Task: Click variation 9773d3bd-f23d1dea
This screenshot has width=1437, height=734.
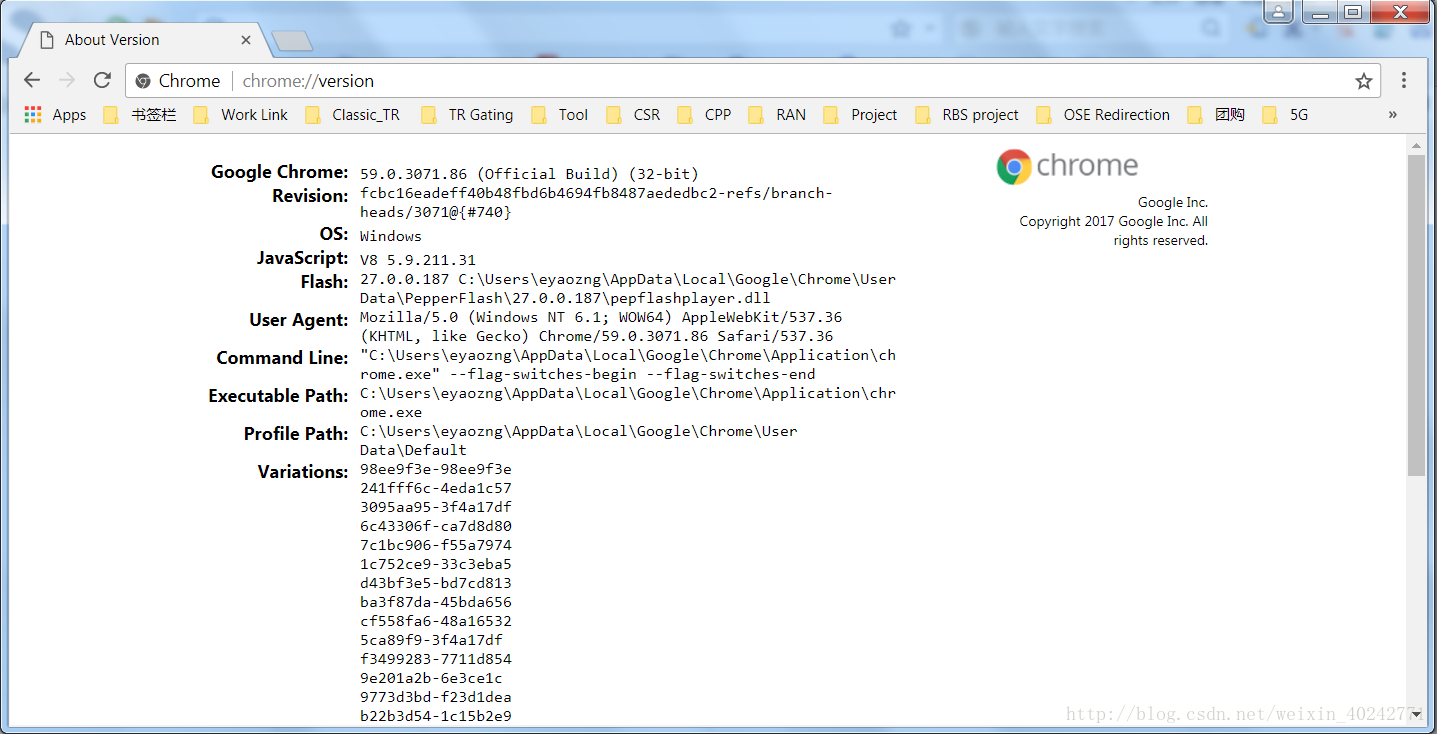Action: pyautogui.click(x=436, y=697)
